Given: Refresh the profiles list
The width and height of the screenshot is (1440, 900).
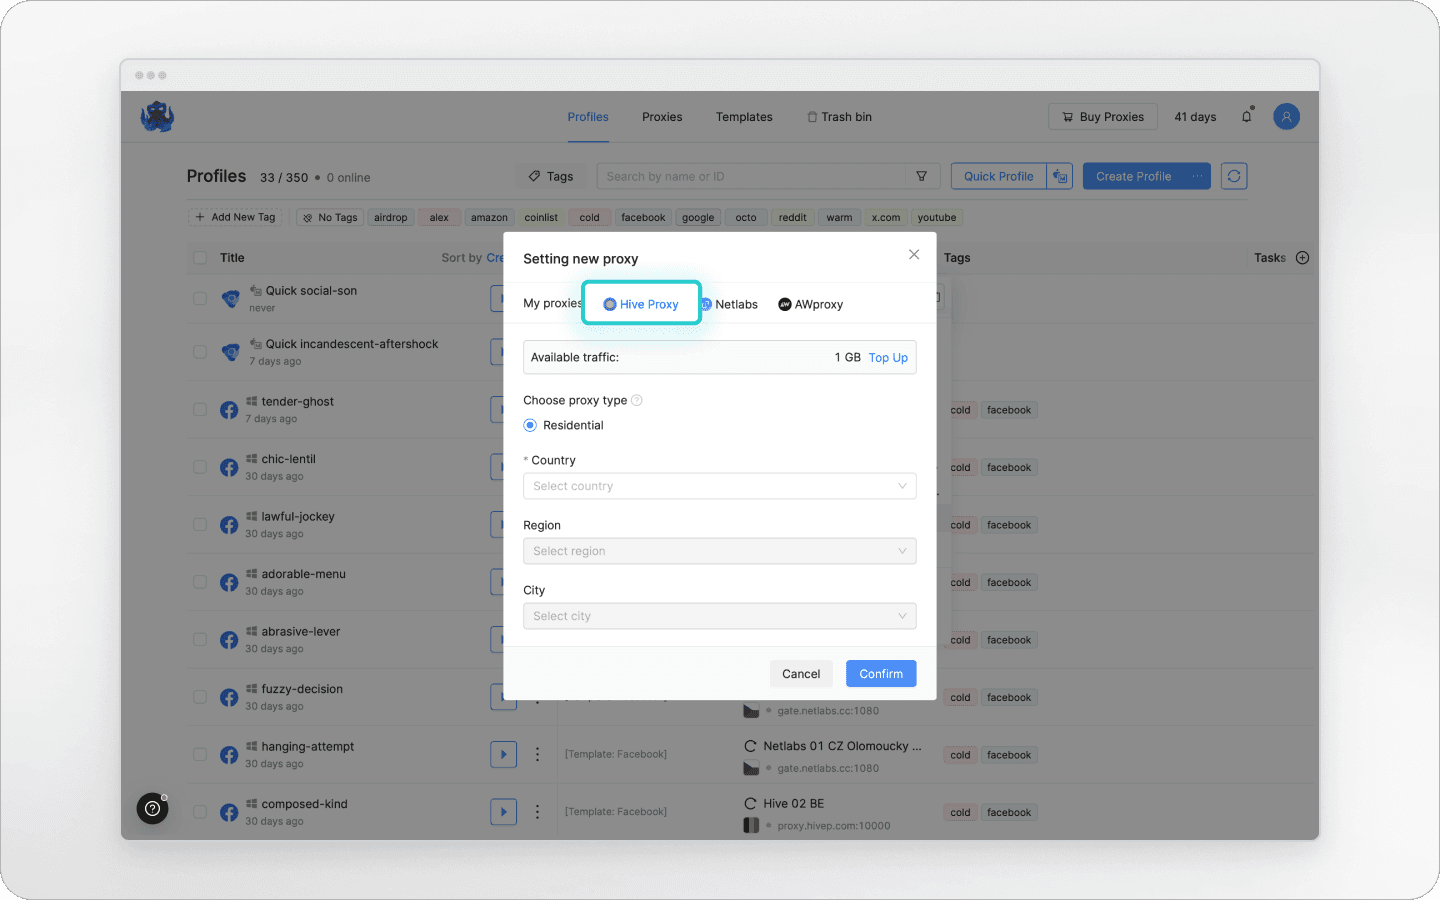Looking at the screenshot, I should 1234,176.
